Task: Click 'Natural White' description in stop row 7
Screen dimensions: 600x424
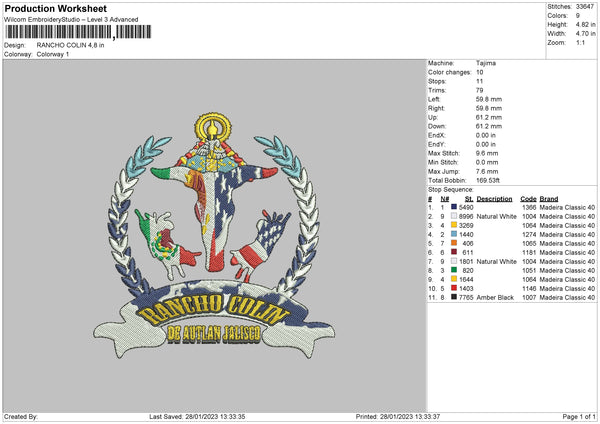Action: pyautogui.click(x=496, y=261)
